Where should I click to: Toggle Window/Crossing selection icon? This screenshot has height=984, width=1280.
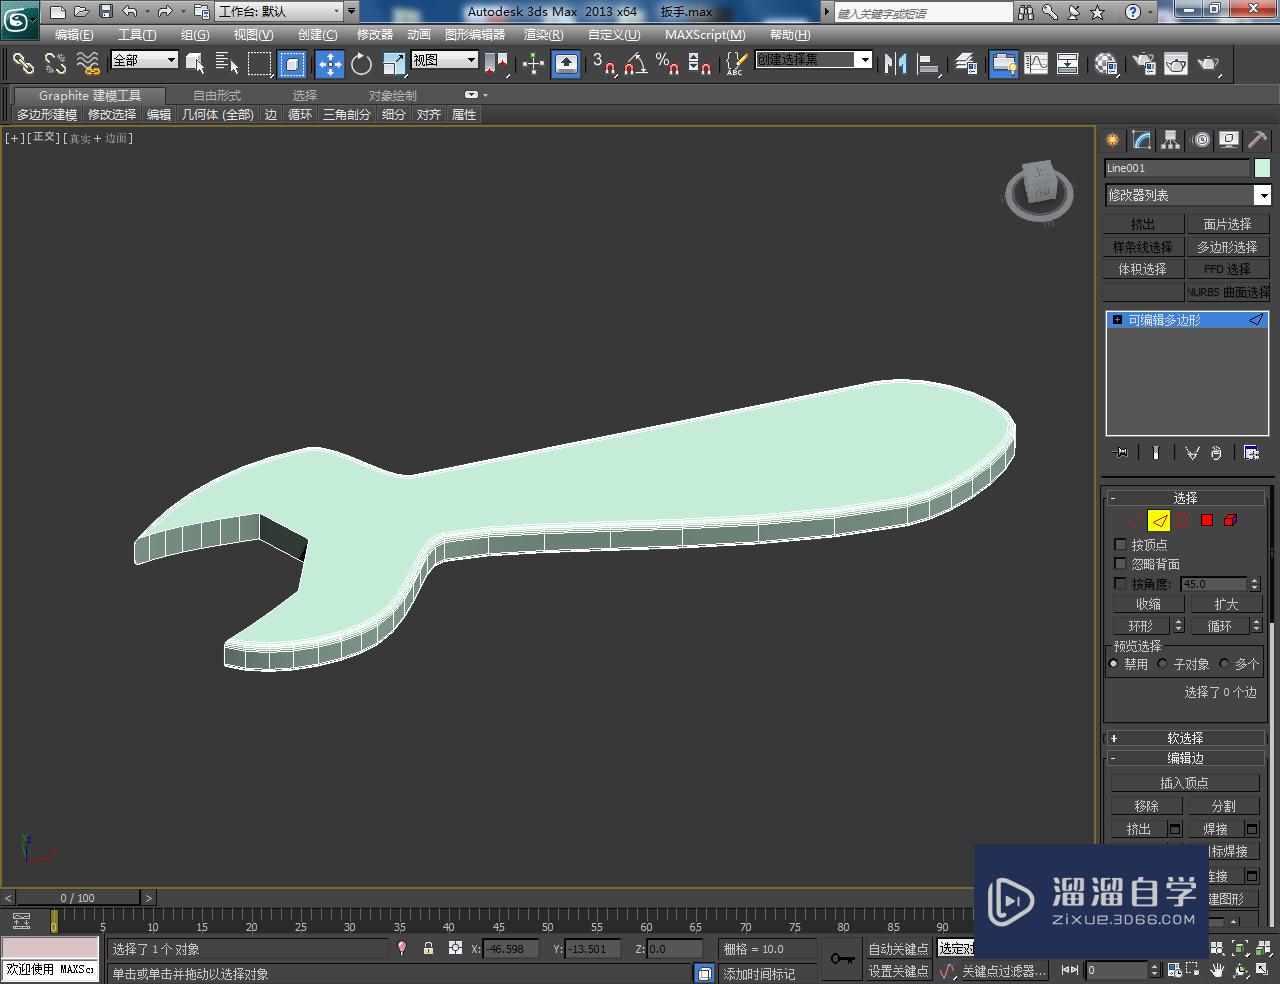pos(292,64)
